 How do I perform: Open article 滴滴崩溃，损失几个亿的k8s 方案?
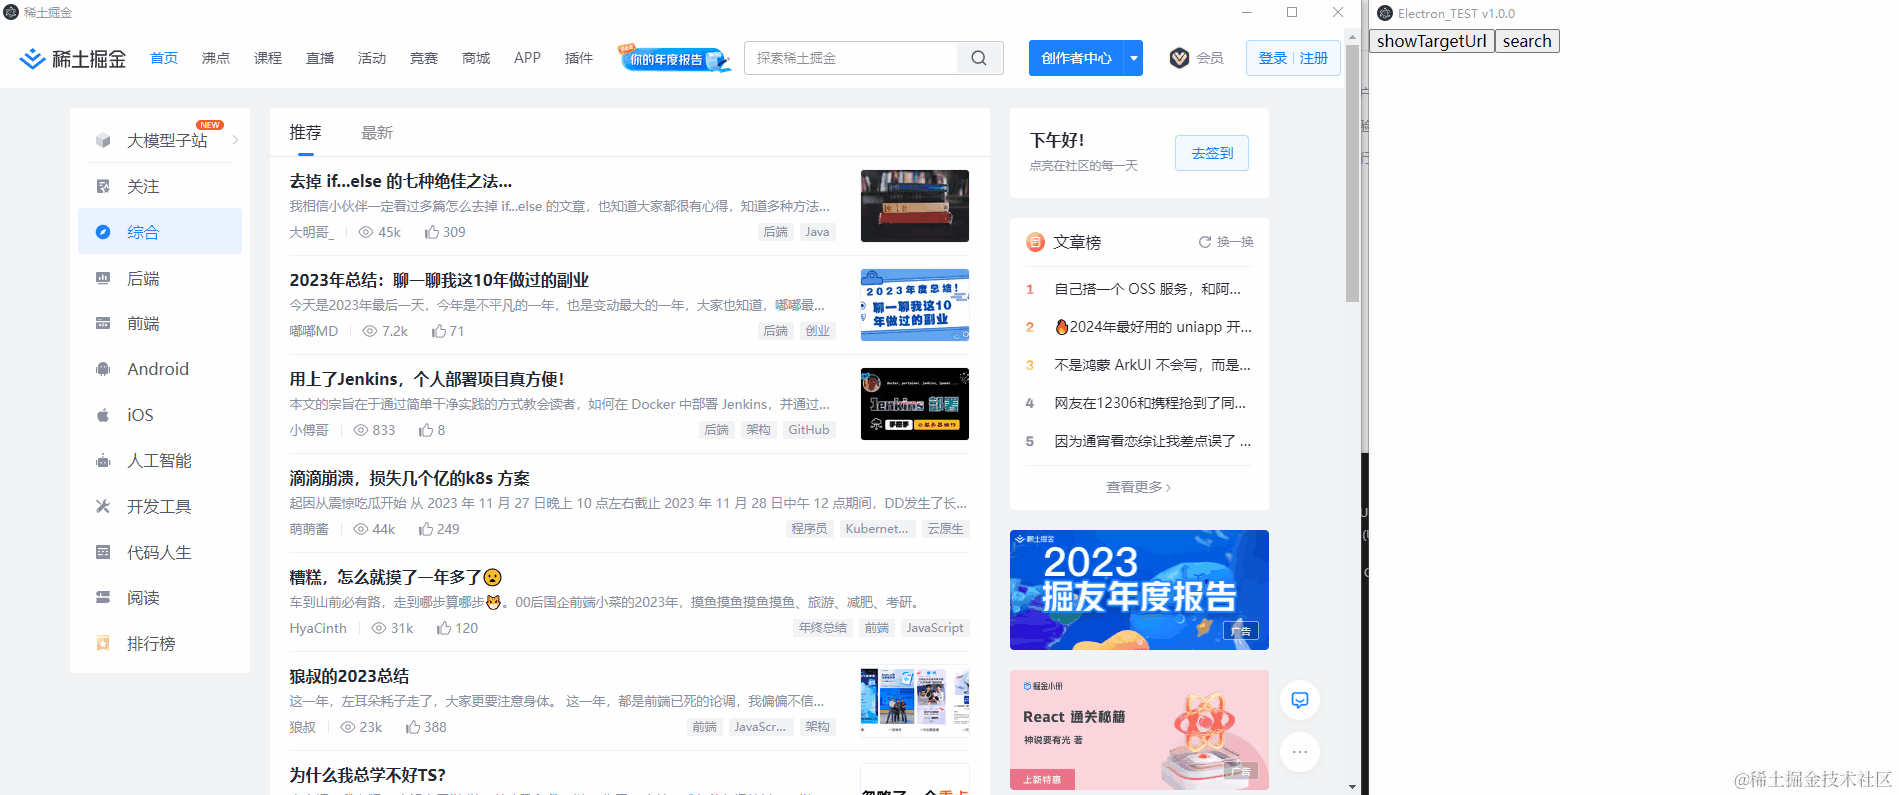click(410, 478)
